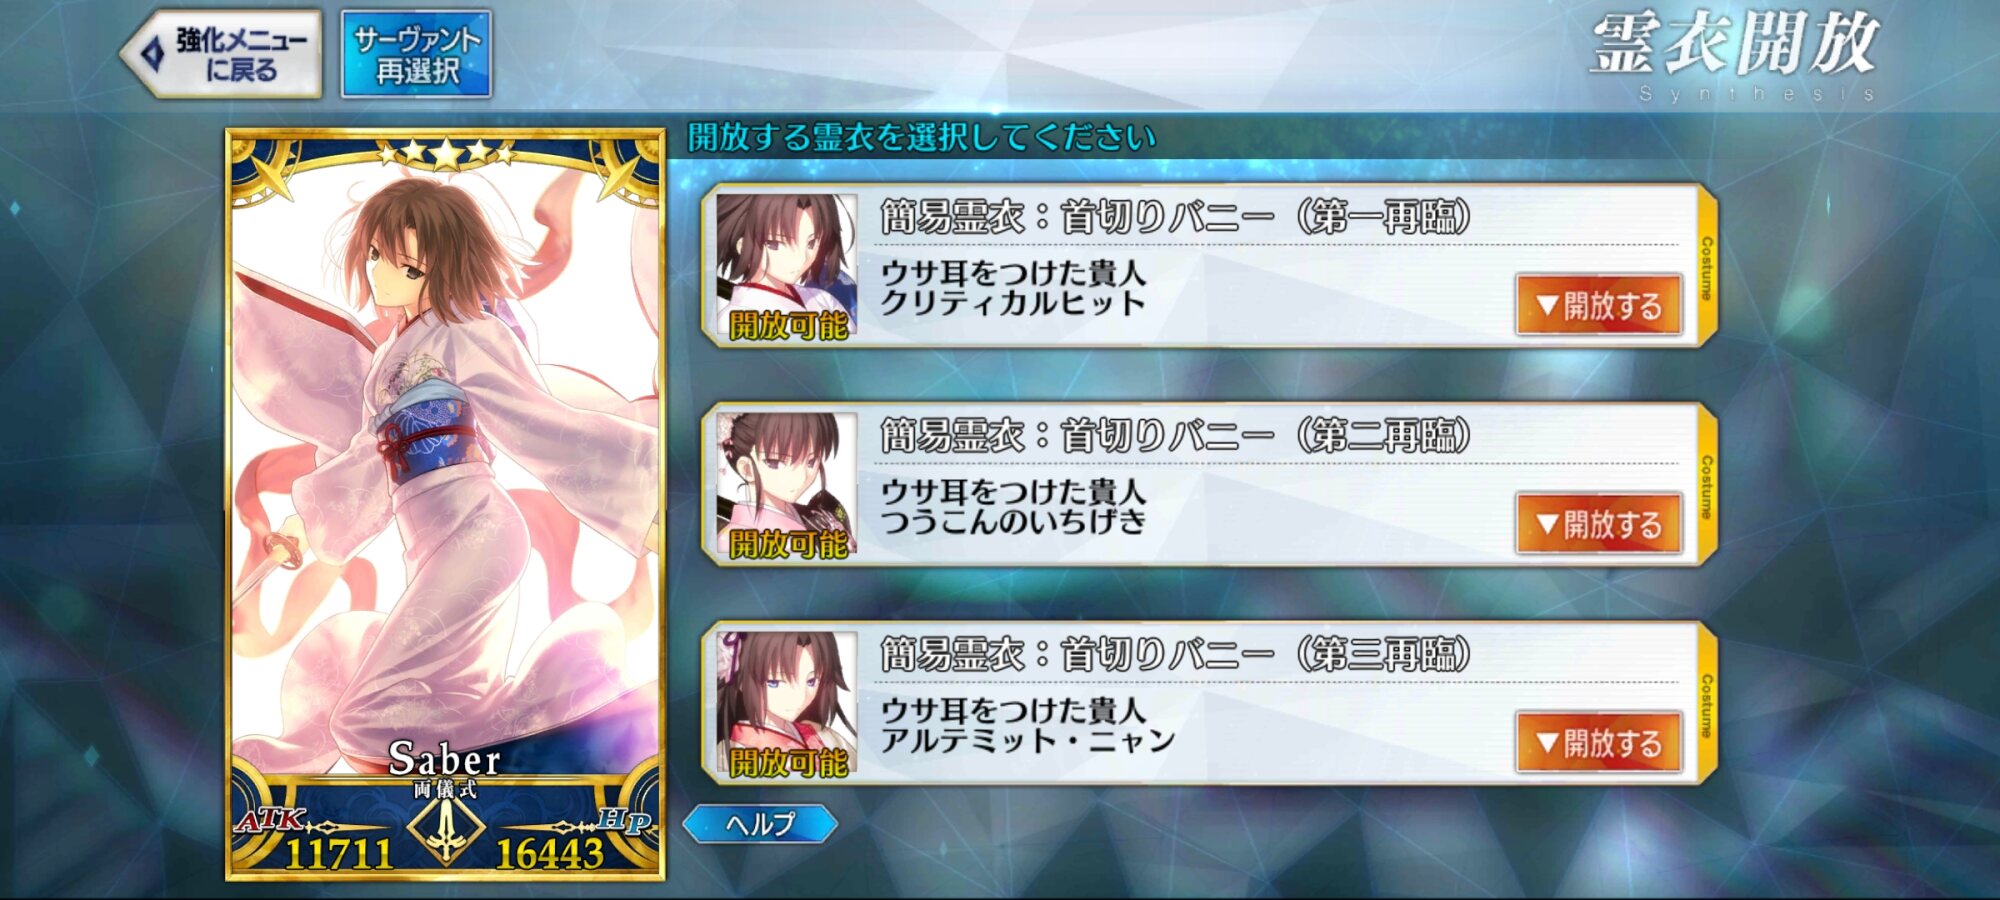Tap the five-star rarity stars on card

446,153
